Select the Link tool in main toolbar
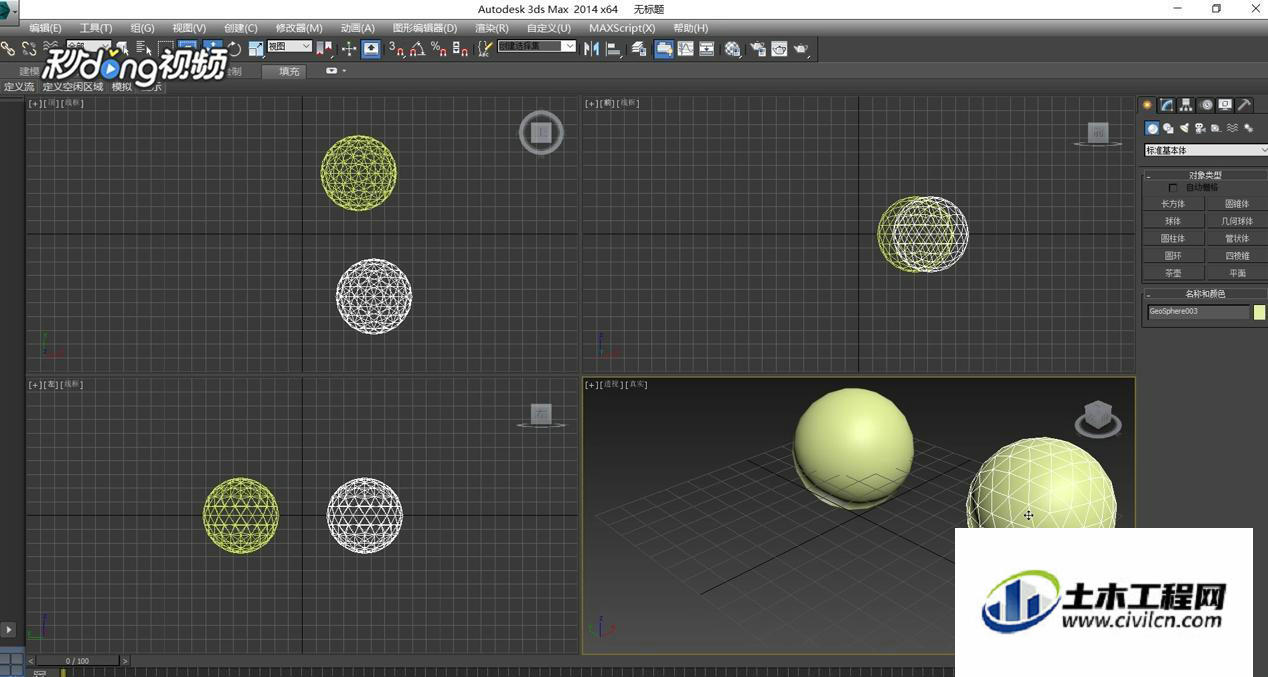 tap(7, 48)
